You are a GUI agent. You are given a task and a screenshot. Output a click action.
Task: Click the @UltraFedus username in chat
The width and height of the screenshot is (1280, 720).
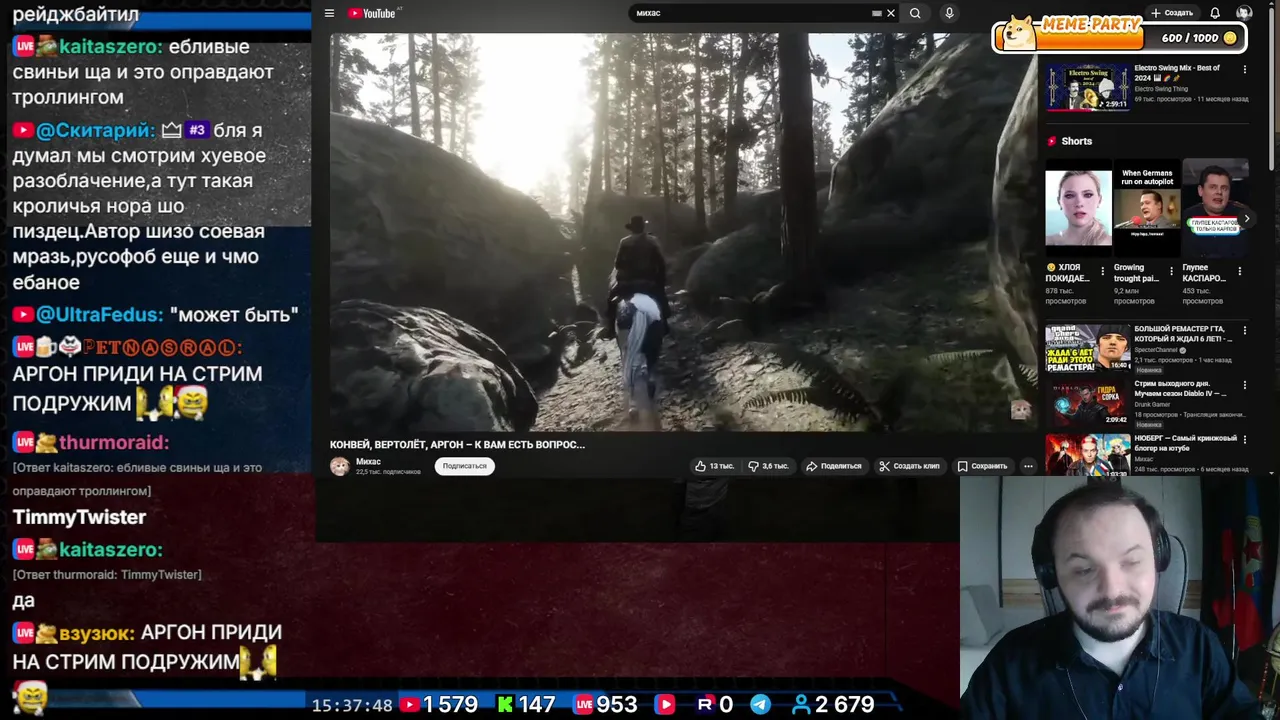98,314
